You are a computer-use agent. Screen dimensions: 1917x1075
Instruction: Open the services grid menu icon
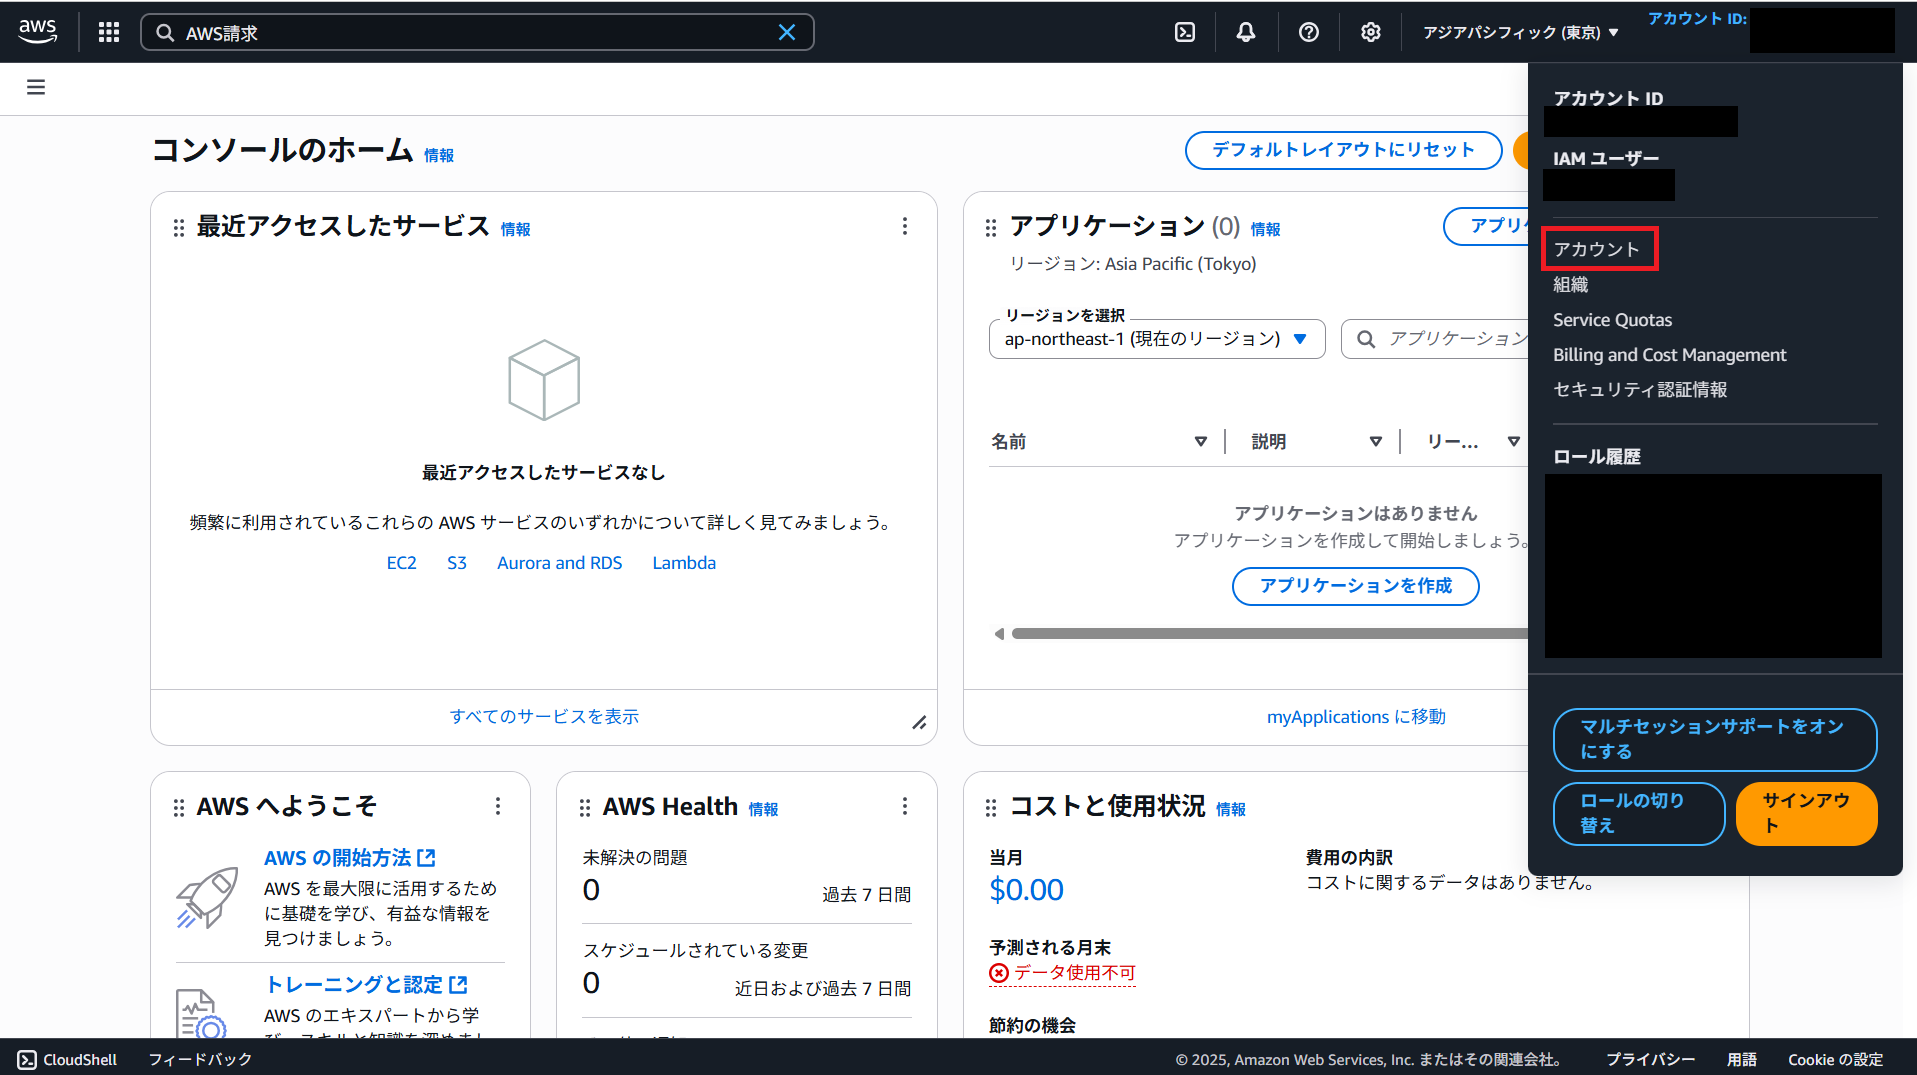coord(109,32)
